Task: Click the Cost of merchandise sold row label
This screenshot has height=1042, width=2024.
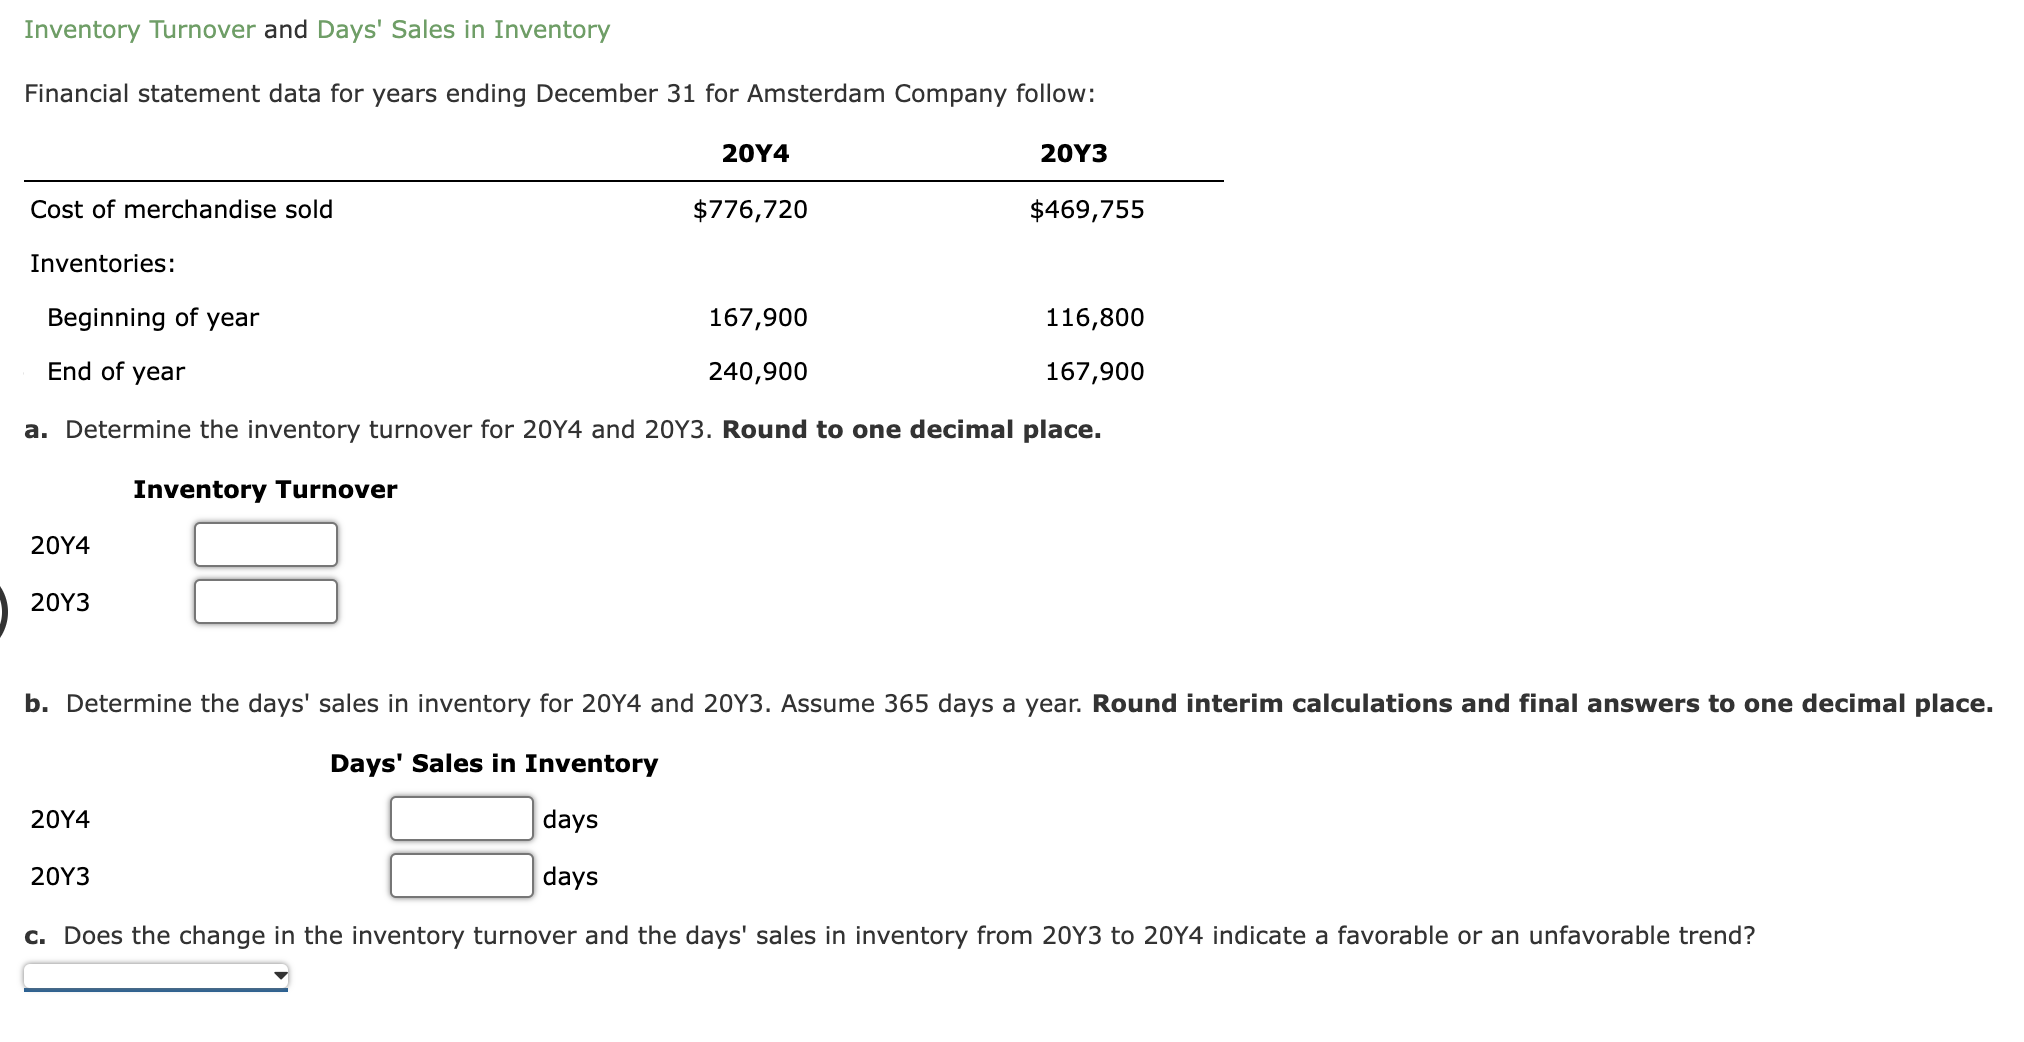Action: (181, 209)
